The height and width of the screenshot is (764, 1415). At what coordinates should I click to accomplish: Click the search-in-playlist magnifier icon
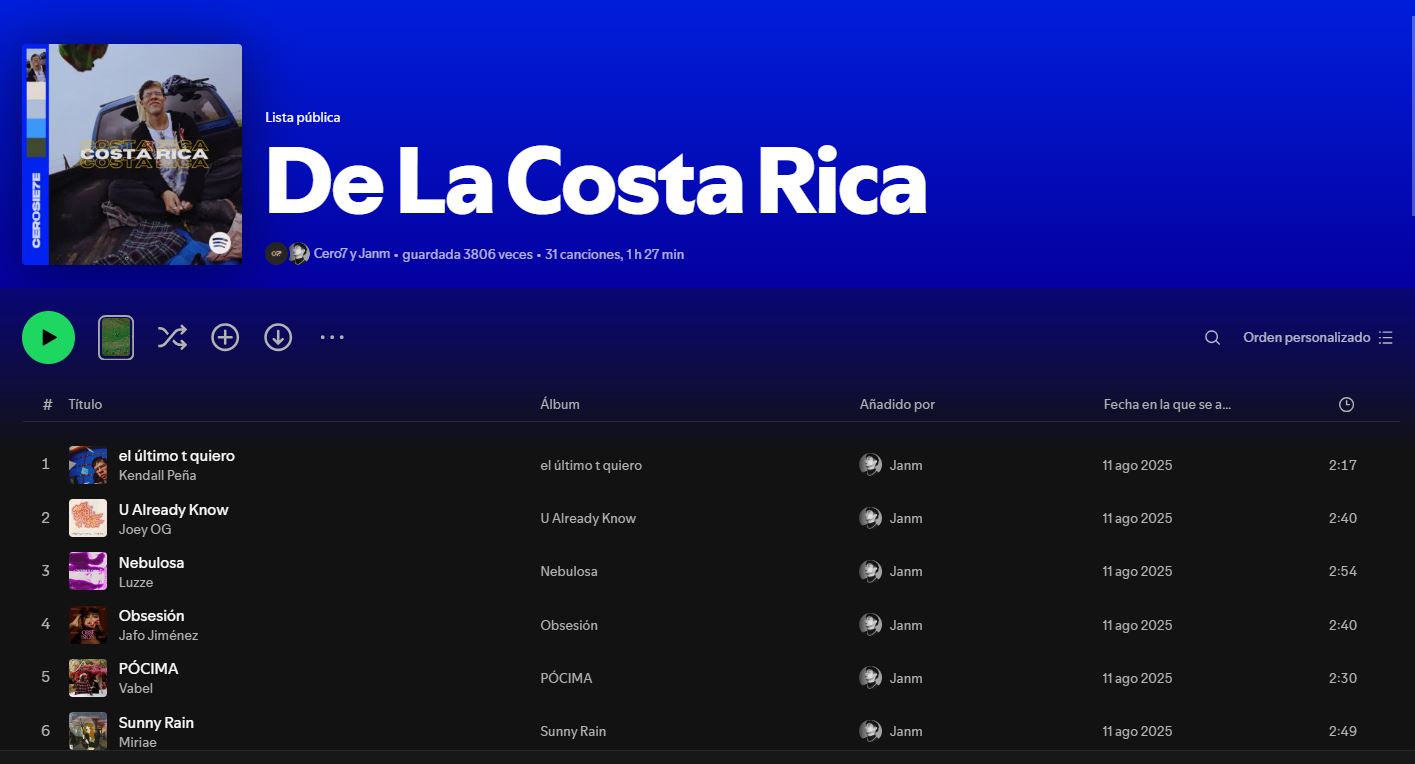(1212, 338)
